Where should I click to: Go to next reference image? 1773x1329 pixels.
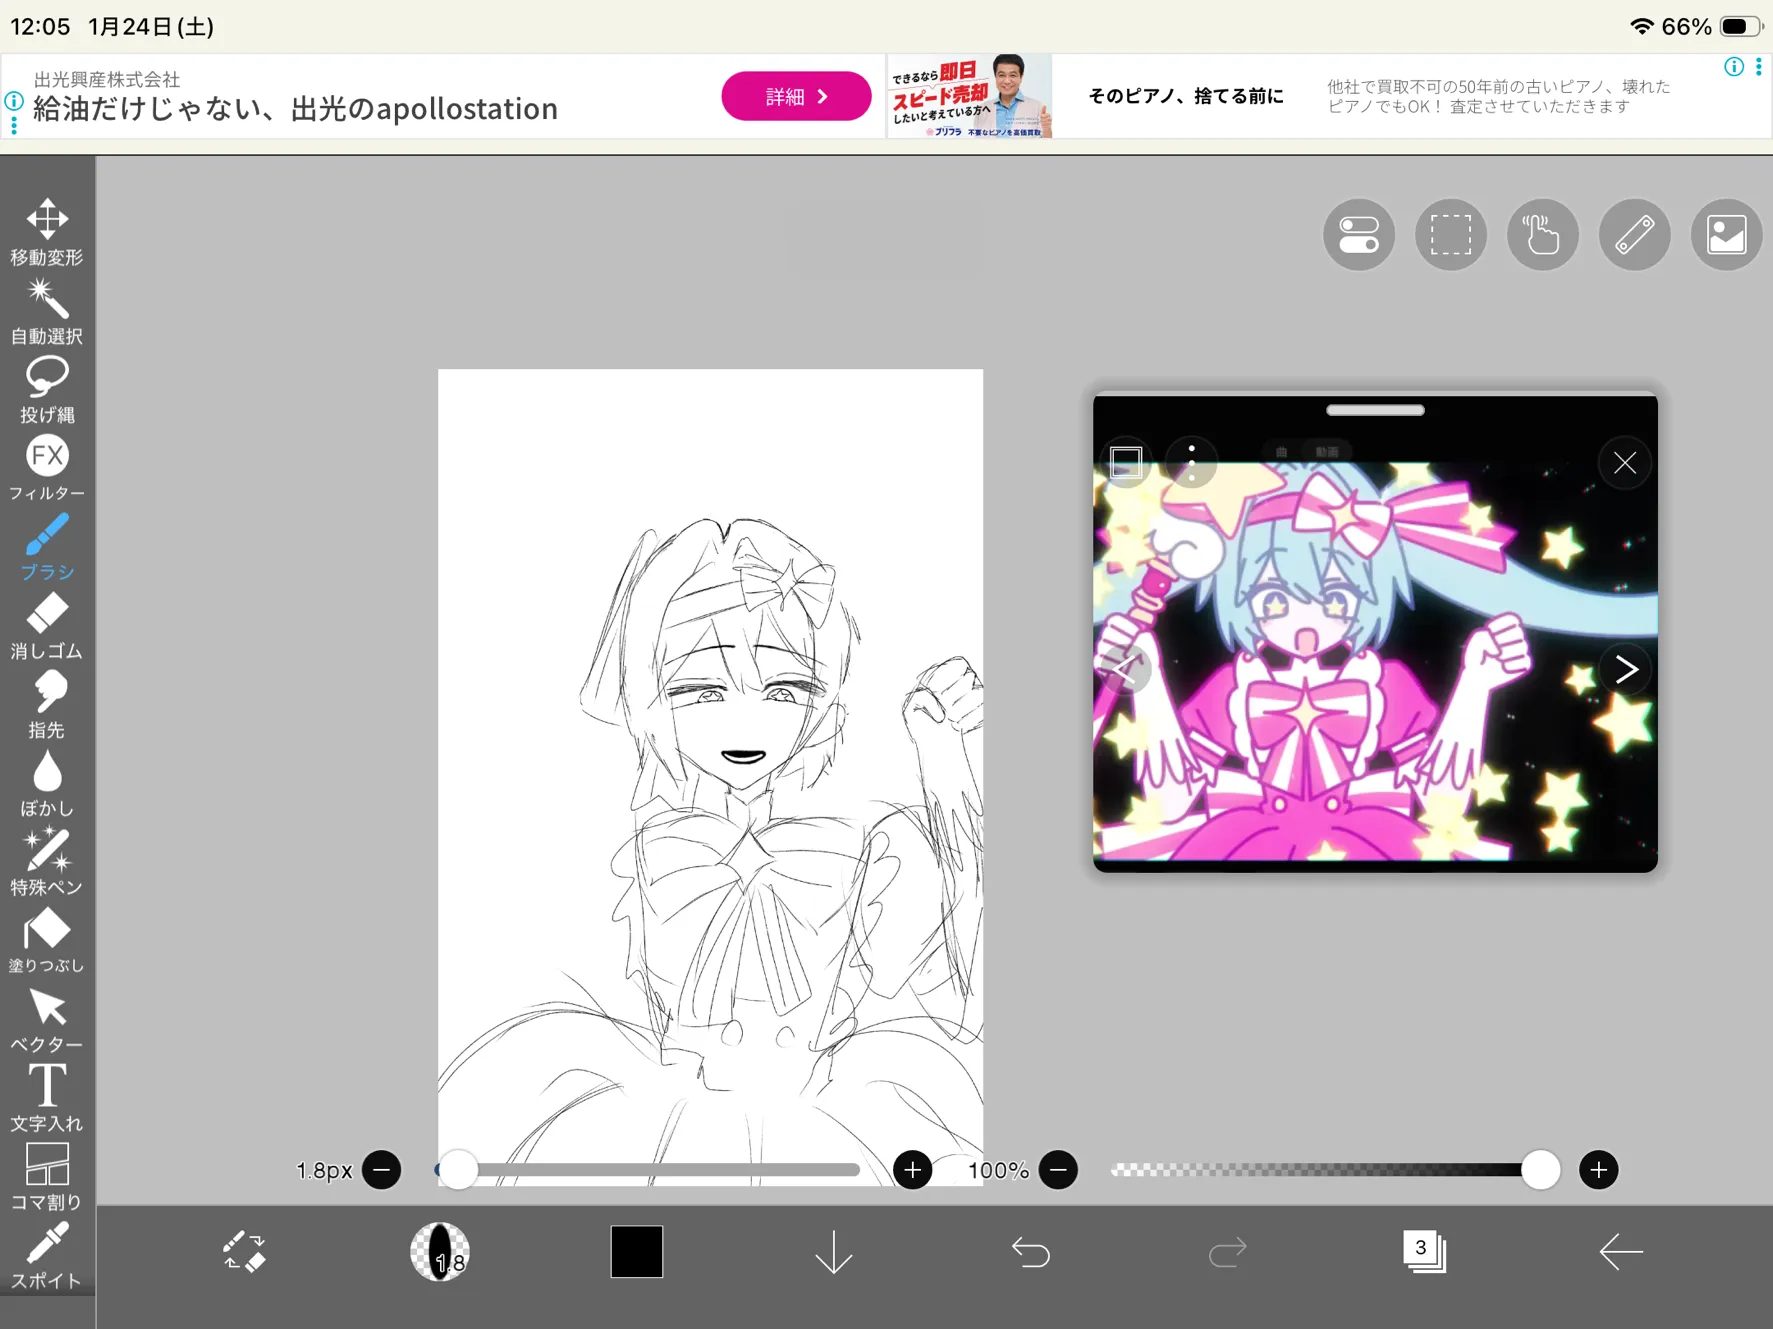coord(1625,669)
